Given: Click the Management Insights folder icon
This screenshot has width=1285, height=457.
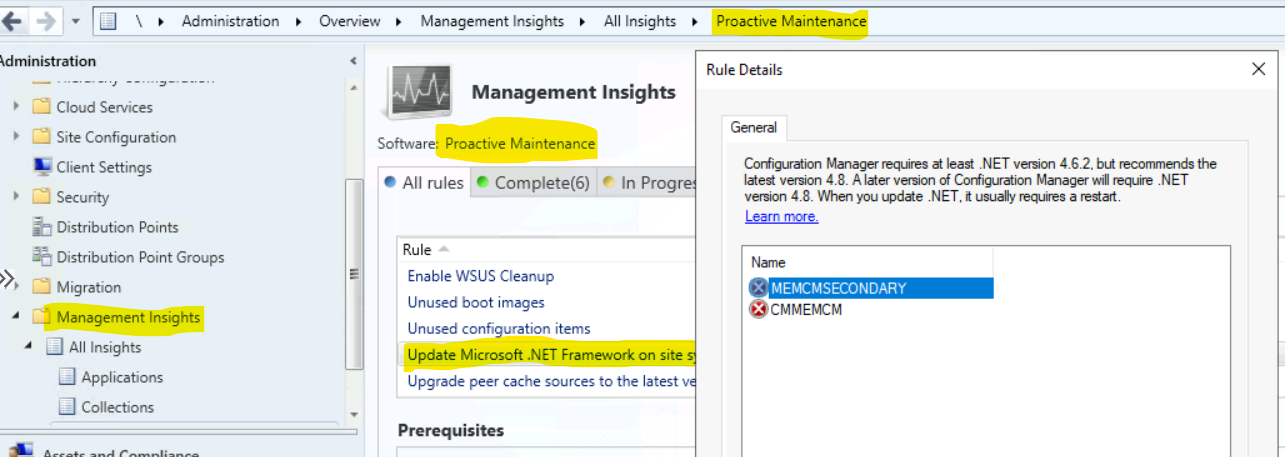Looking at the screenshot, I should (42, 317).
